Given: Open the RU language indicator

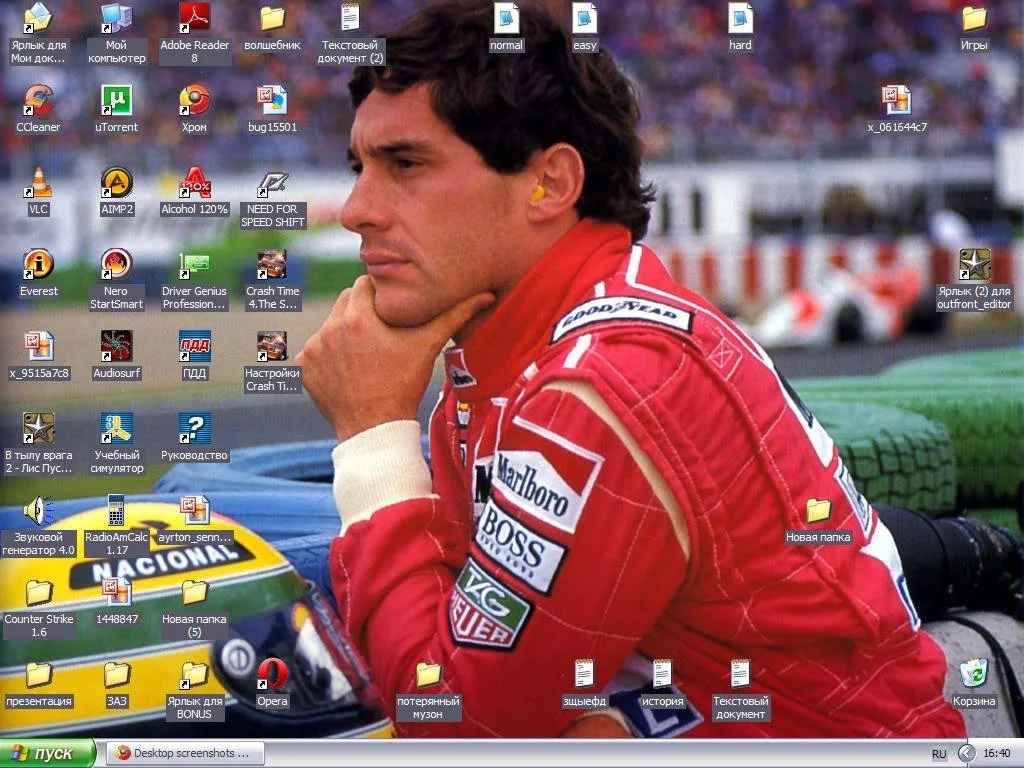Looking at the screenshot, I should (938, 754).
